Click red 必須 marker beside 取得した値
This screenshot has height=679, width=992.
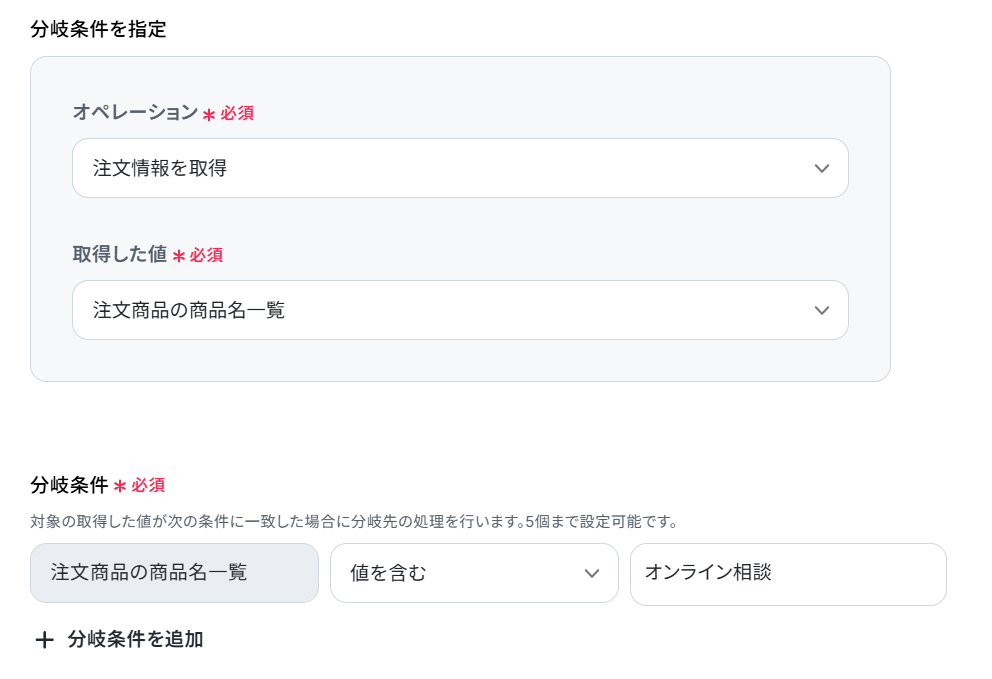206,255
